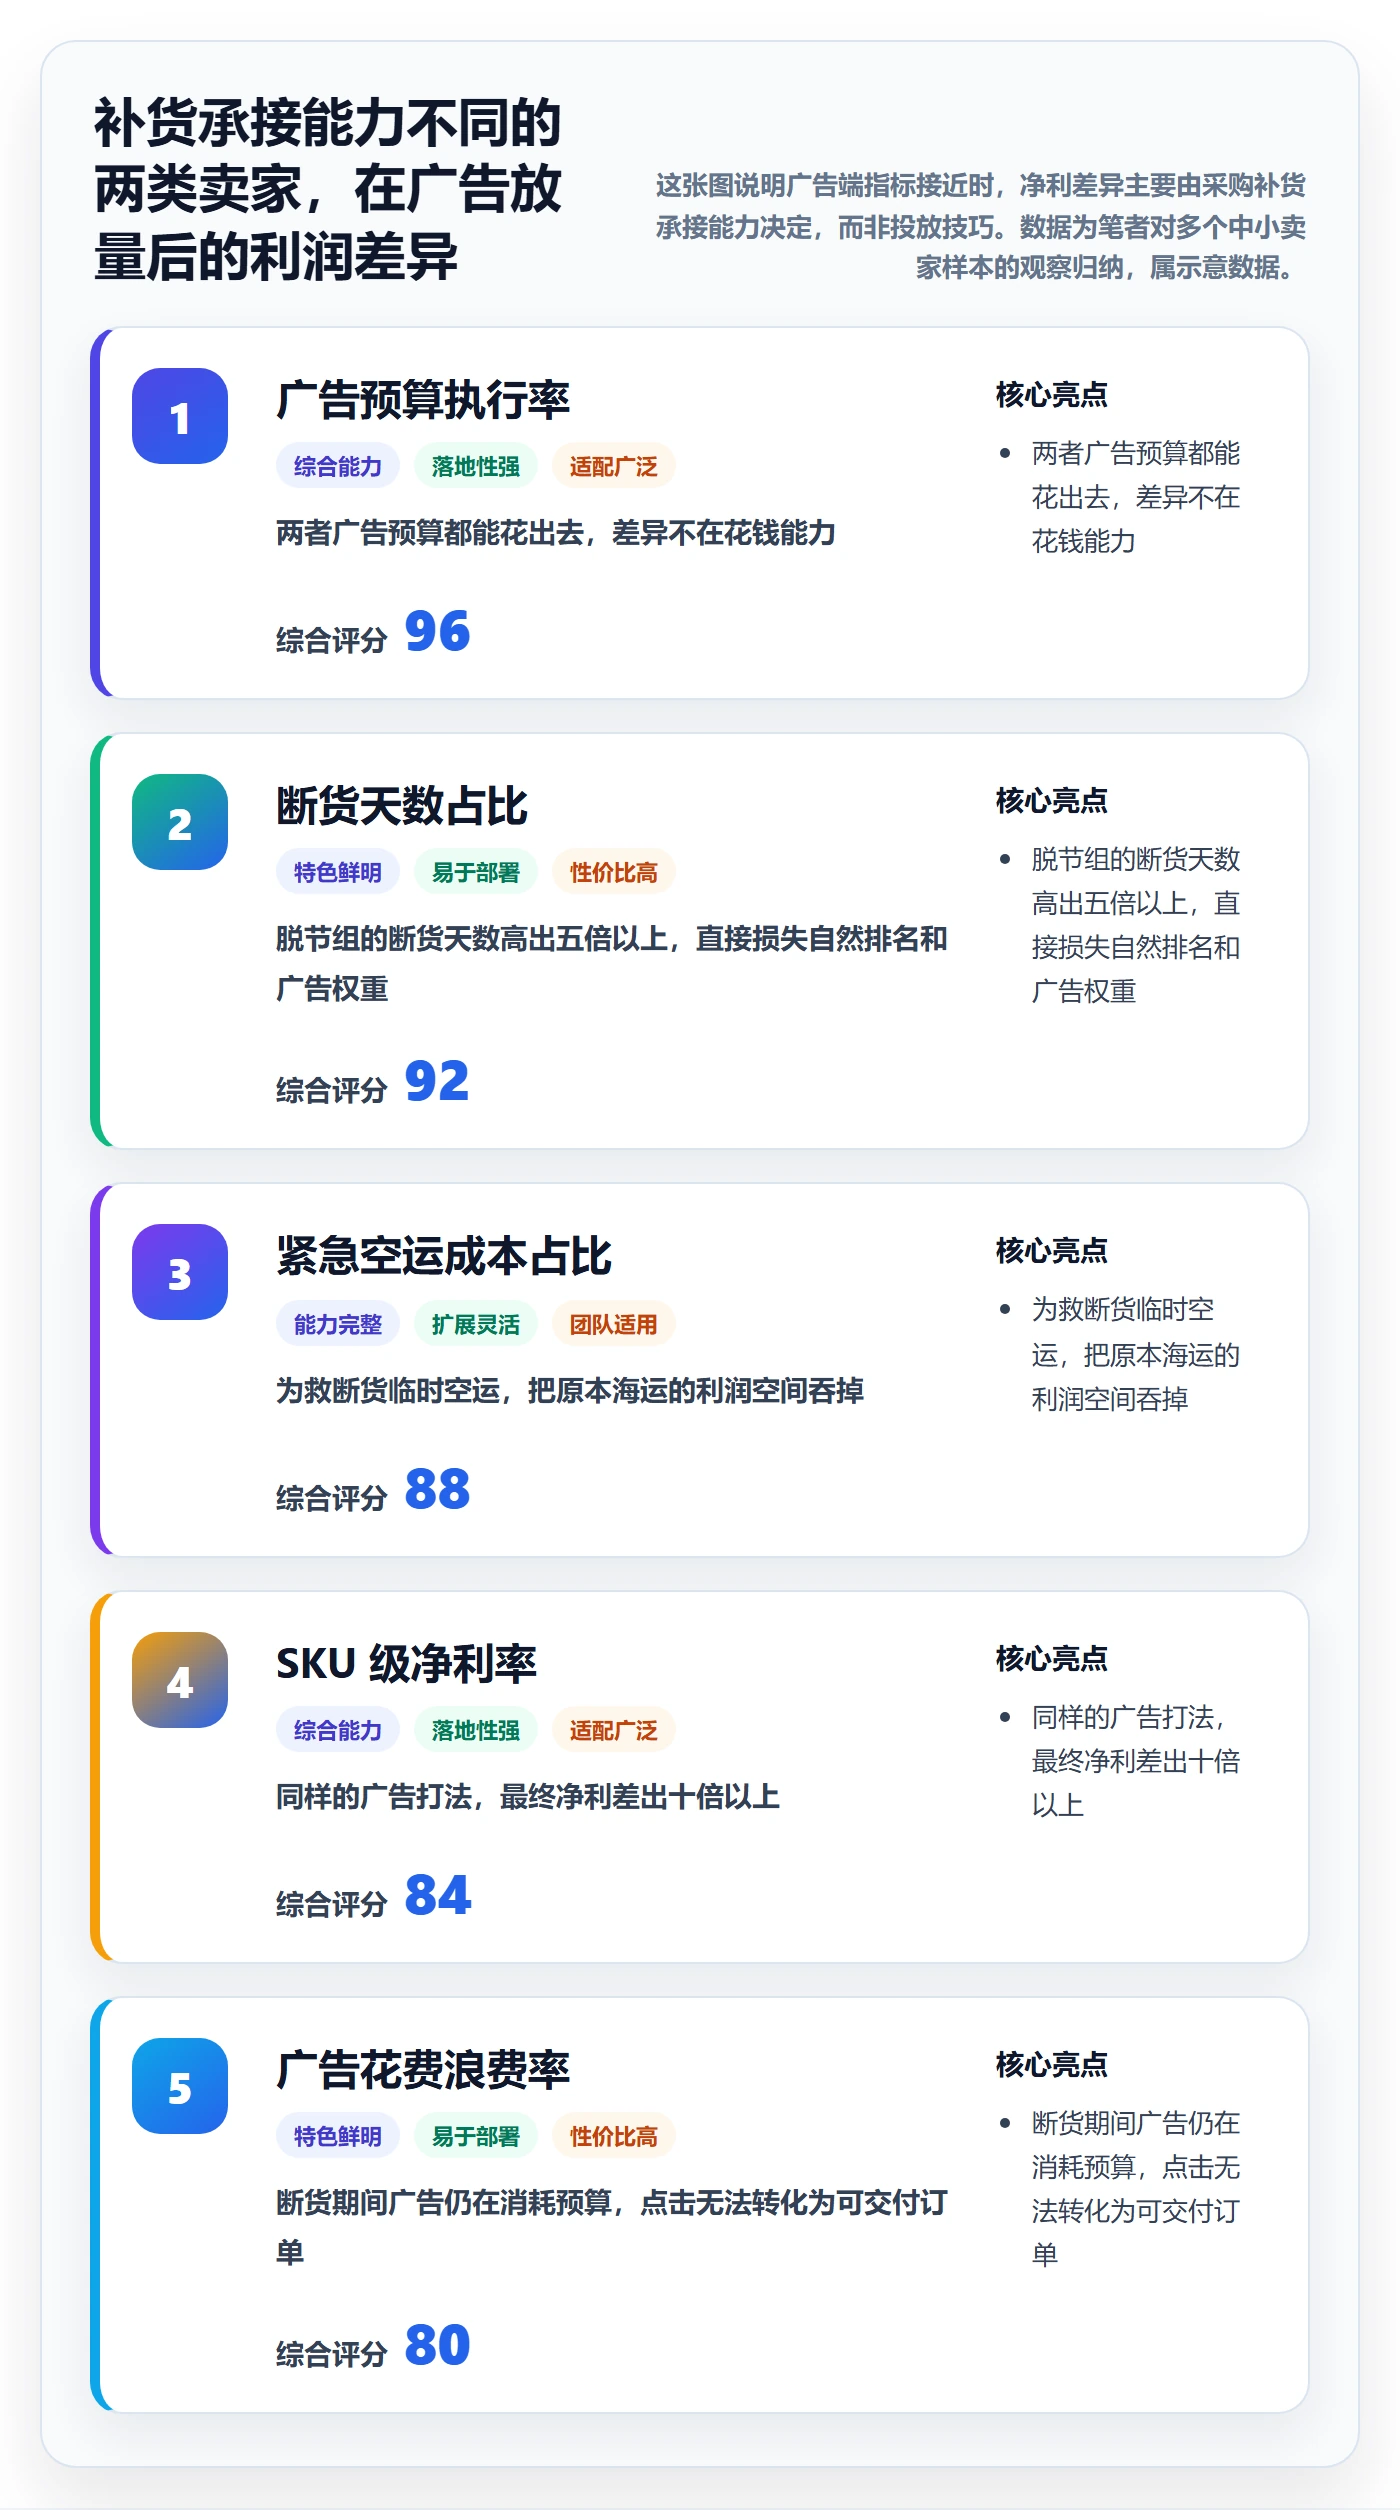
Task: Click highlight bullet 两者广告预算都能花出去
Action: tap(1136, 497)
